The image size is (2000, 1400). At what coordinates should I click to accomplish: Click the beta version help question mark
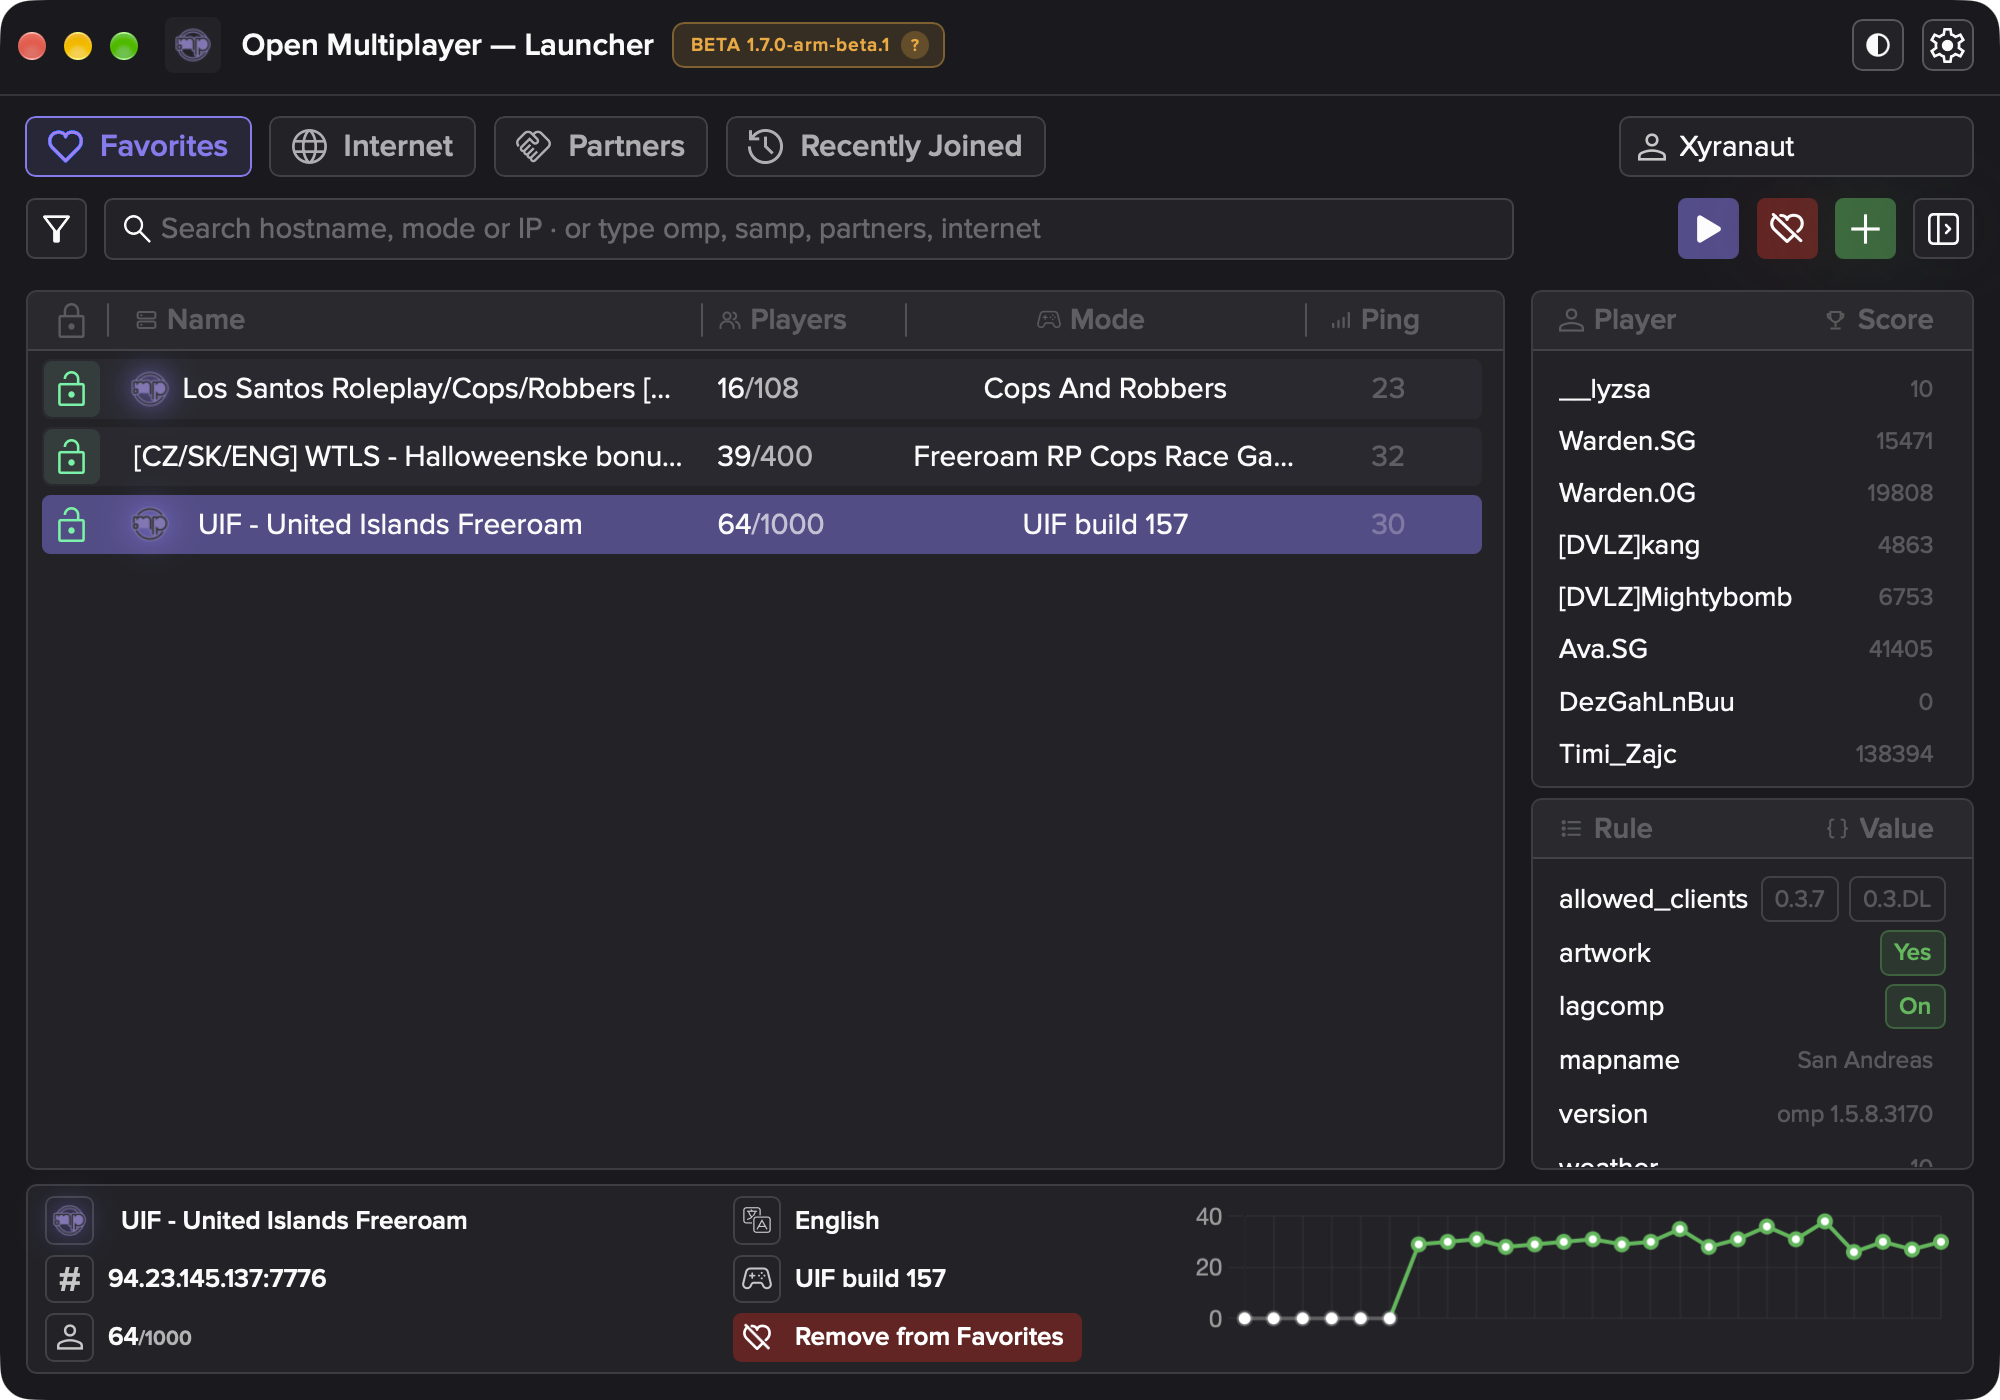coord(914,45)
